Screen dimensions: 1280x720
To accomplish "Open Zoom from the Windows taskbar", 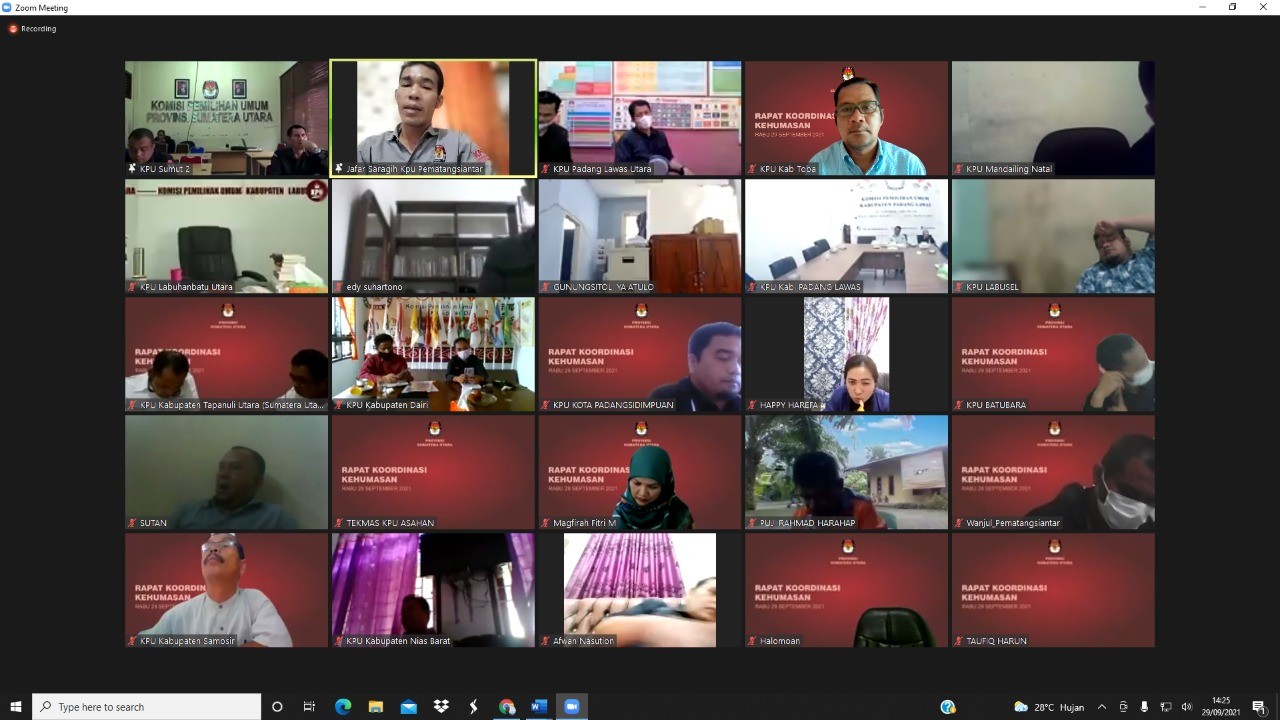I will [572, 707].
